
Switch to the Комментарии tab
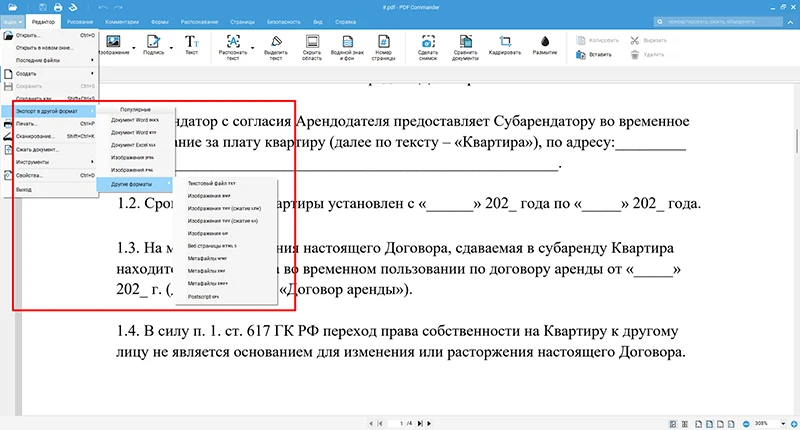coord(122,22)
